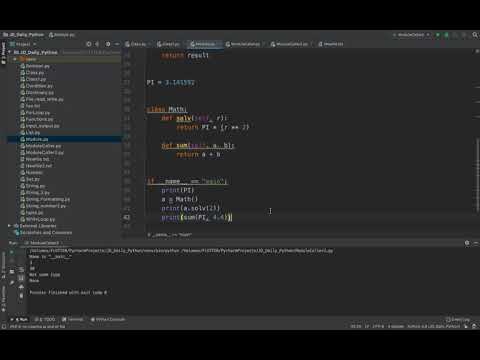
Task: Open the Run config dropdown in top toolbar
Action: [412, 35]
